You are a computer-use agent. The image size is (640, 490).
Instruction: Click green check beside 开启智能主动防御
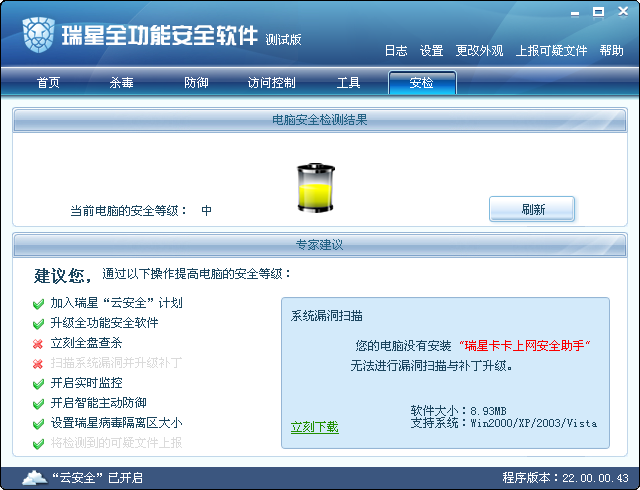click(x=38, y=404)
